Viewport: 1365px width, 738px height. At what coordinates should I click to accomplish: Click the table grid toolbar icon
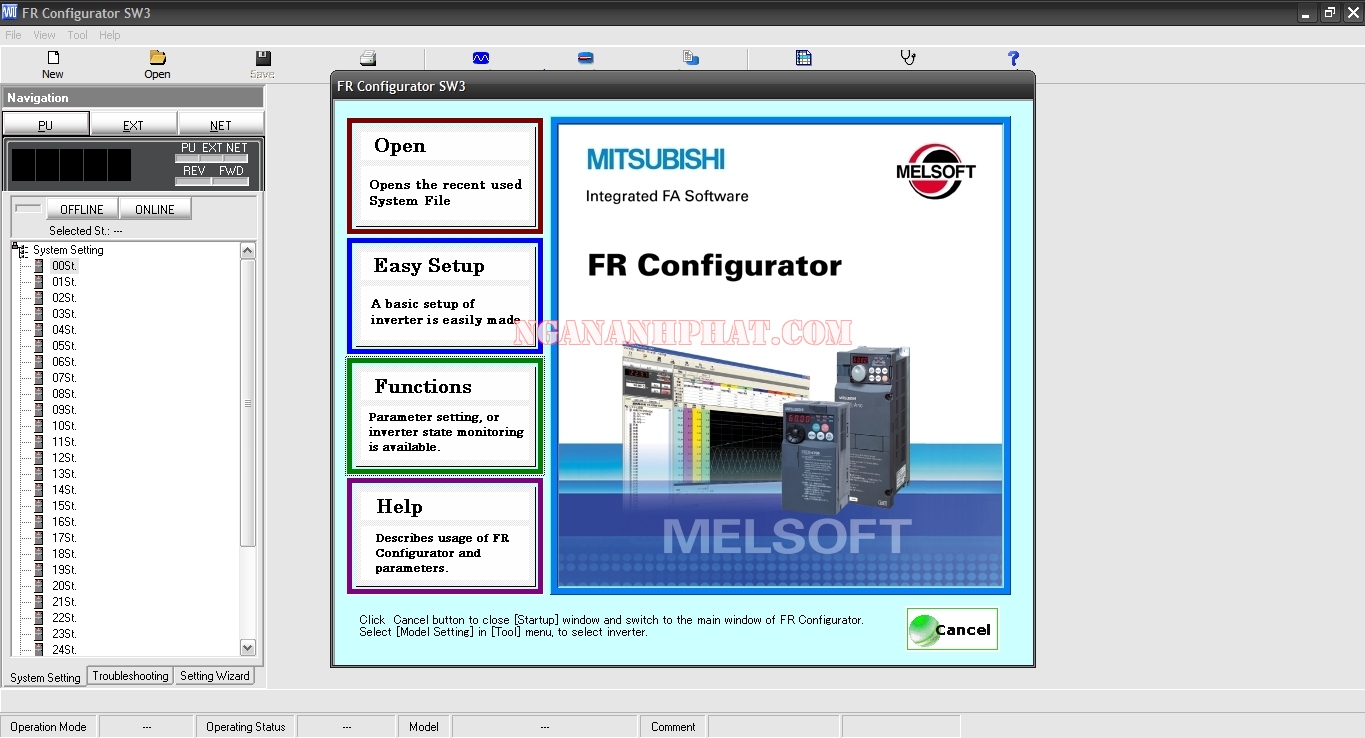tap(803, 58)
